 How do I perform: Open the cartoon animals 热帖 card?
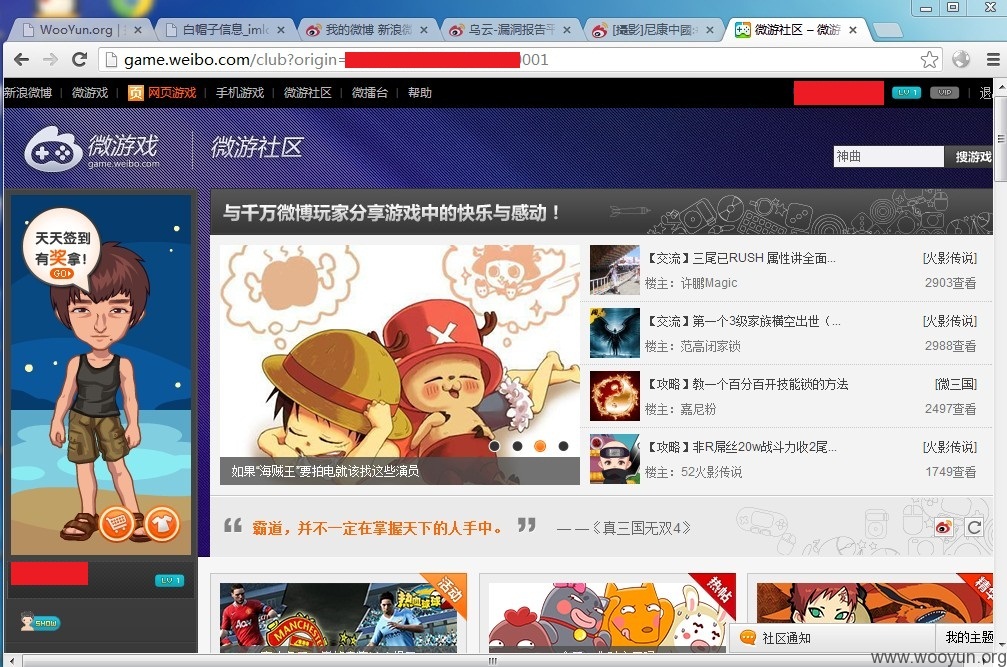coord(608,618)
